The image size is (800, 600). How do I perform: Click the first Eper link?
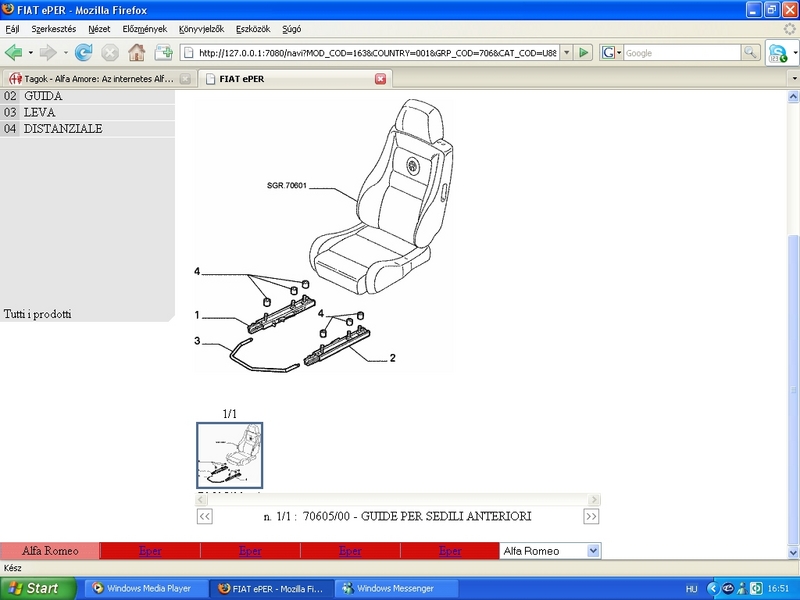(x=150, y=551)
